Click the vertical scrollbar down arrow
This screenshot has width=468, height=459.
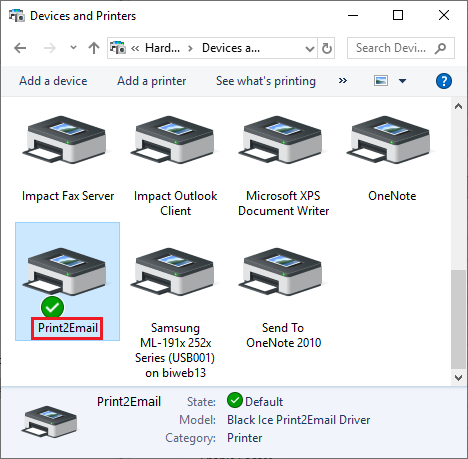click(459, 378)
